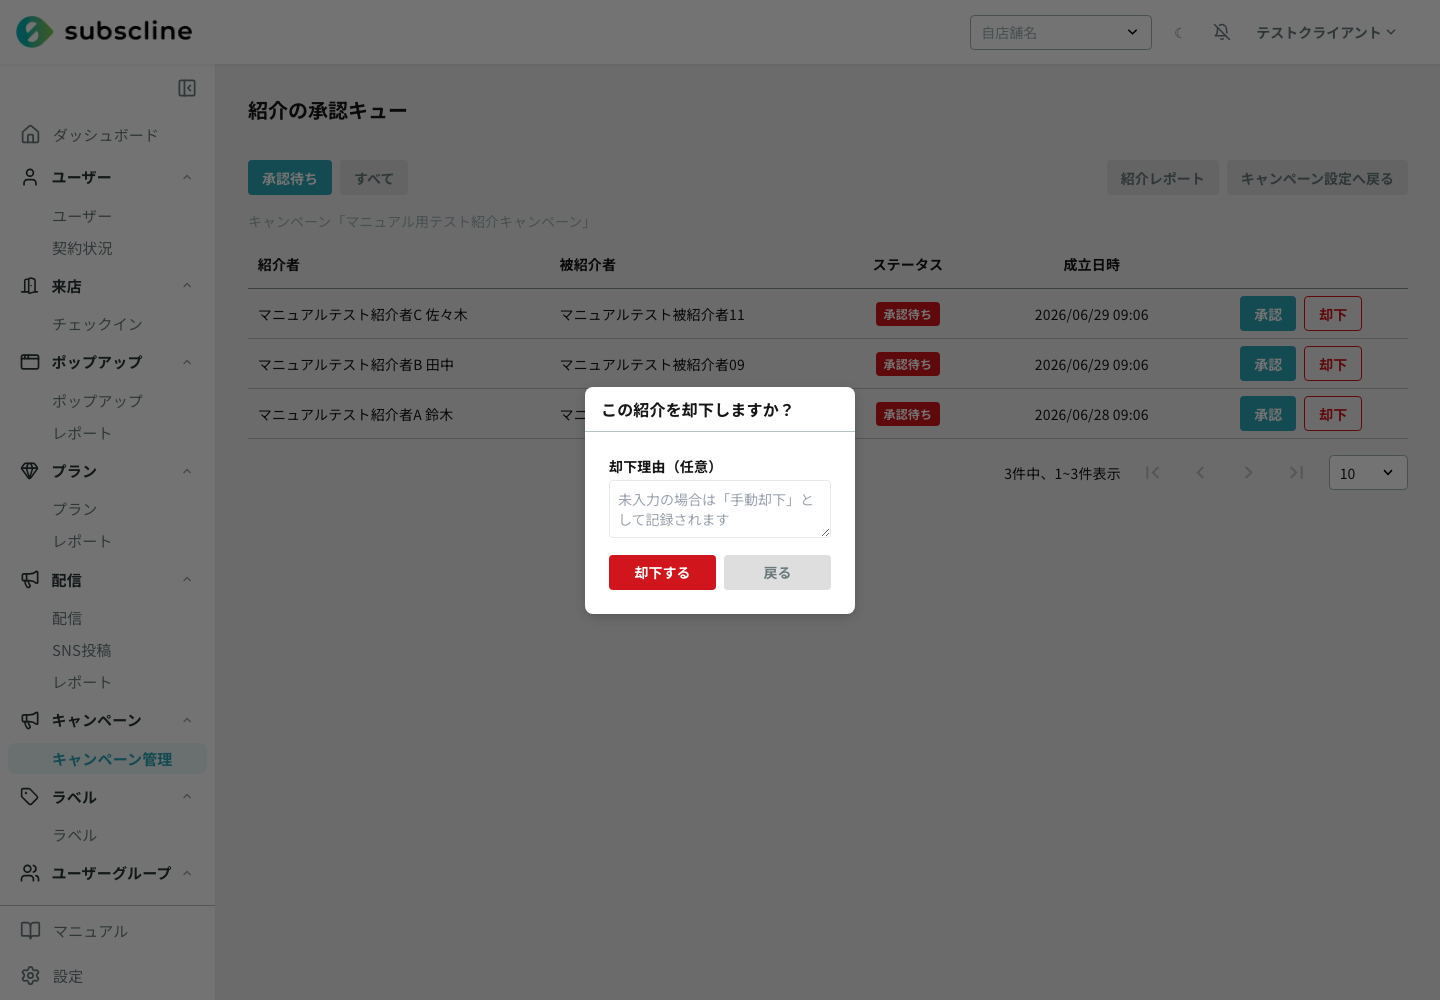Click the マニュアル book icon
Screen dimensions: 1440x1000
point(31,931)
